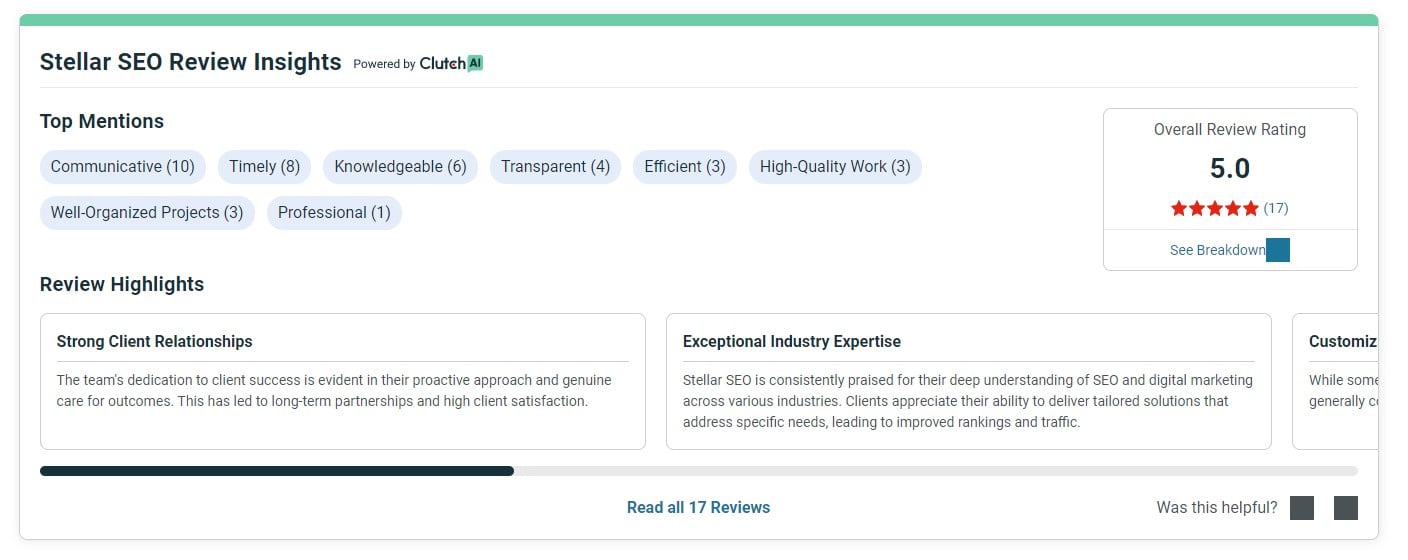This screenshot has width=1408, height=560.
Task: Select the Professional (1) tag
Action: tap(334, 213)
